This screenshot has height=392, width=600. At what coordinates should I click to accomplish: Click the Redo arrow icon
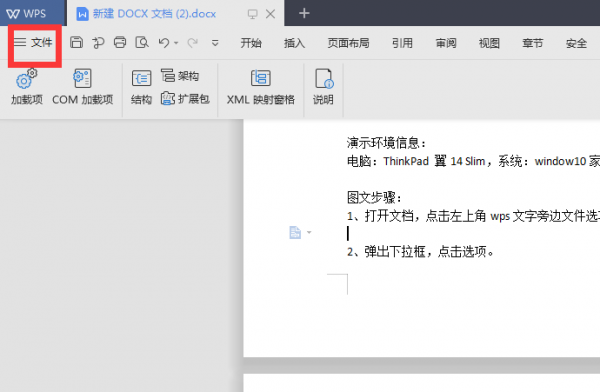coord(192,42)
